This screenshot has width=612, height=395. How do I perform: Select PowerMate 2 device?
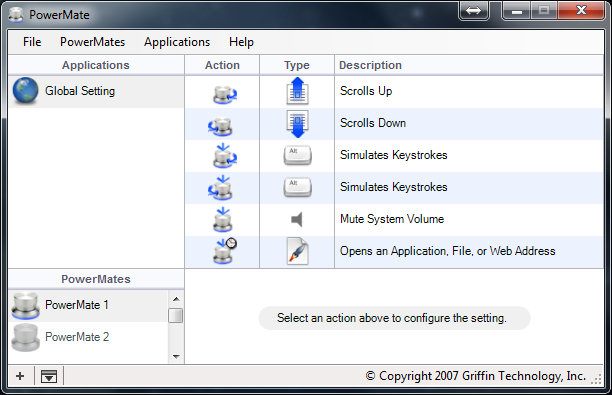[x=88, y=337]
